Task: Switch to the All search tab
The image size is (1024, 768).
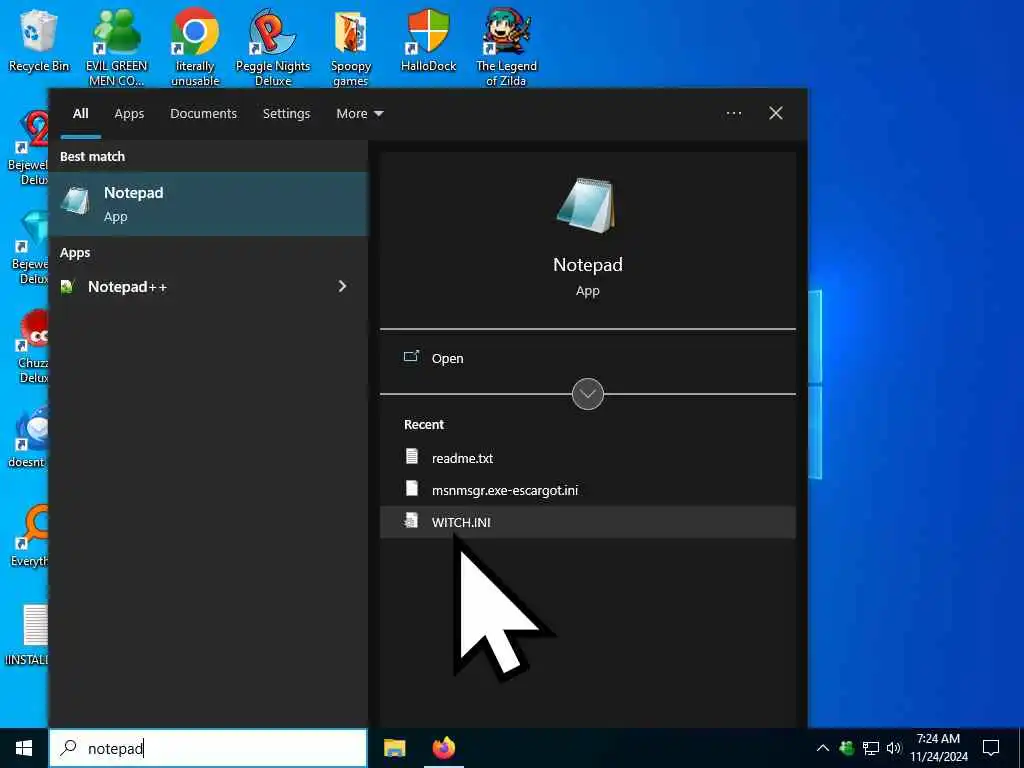Action: coord(80,114)
